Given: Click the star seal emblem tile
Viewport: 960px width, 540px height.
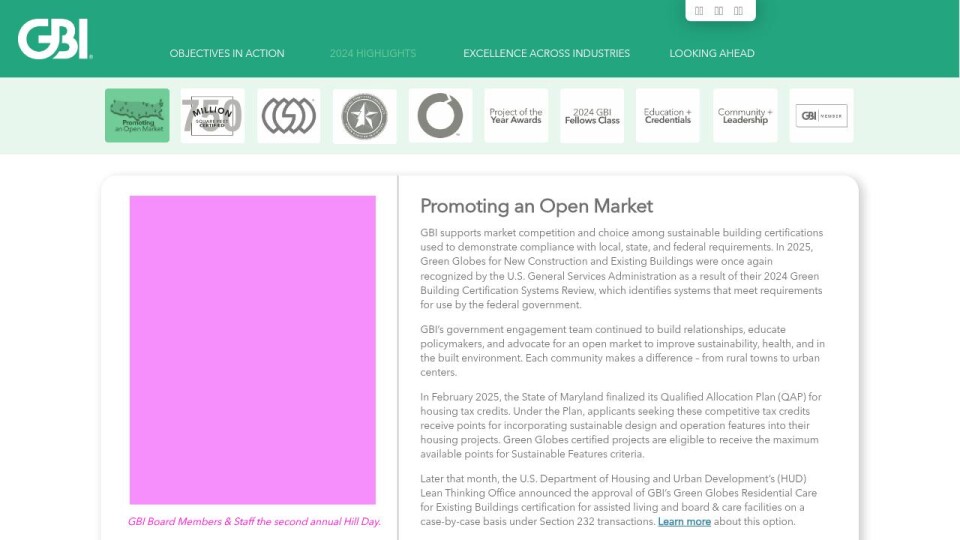Looking at the screenshot, I should (364, 116).
